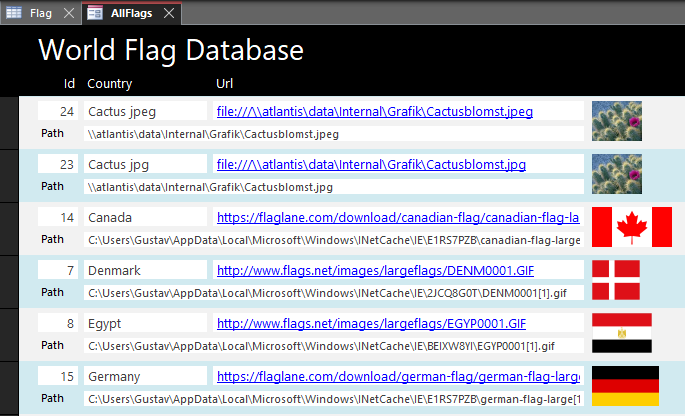Select the Denmark country field
The height and width of the screenshot is (416, 685).
coord(145,270)
